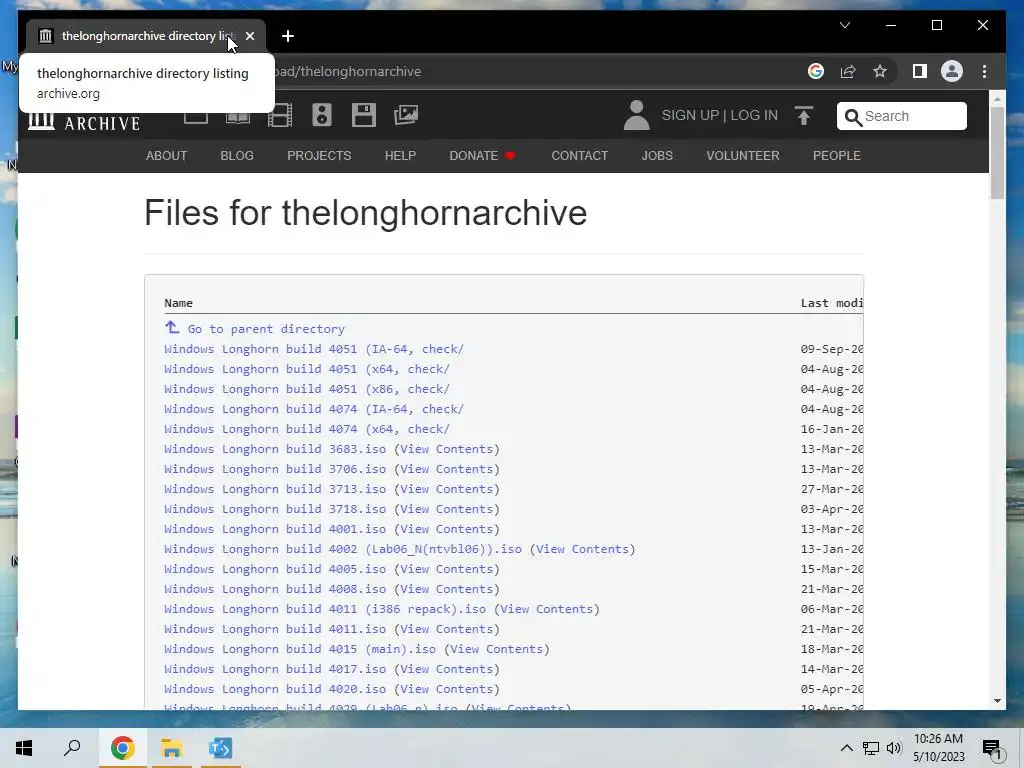Click the upload arrow icon
Image resolution: width=1024 pixels, height=768 pixels.
pyautogui.click(x=804, y=116)
